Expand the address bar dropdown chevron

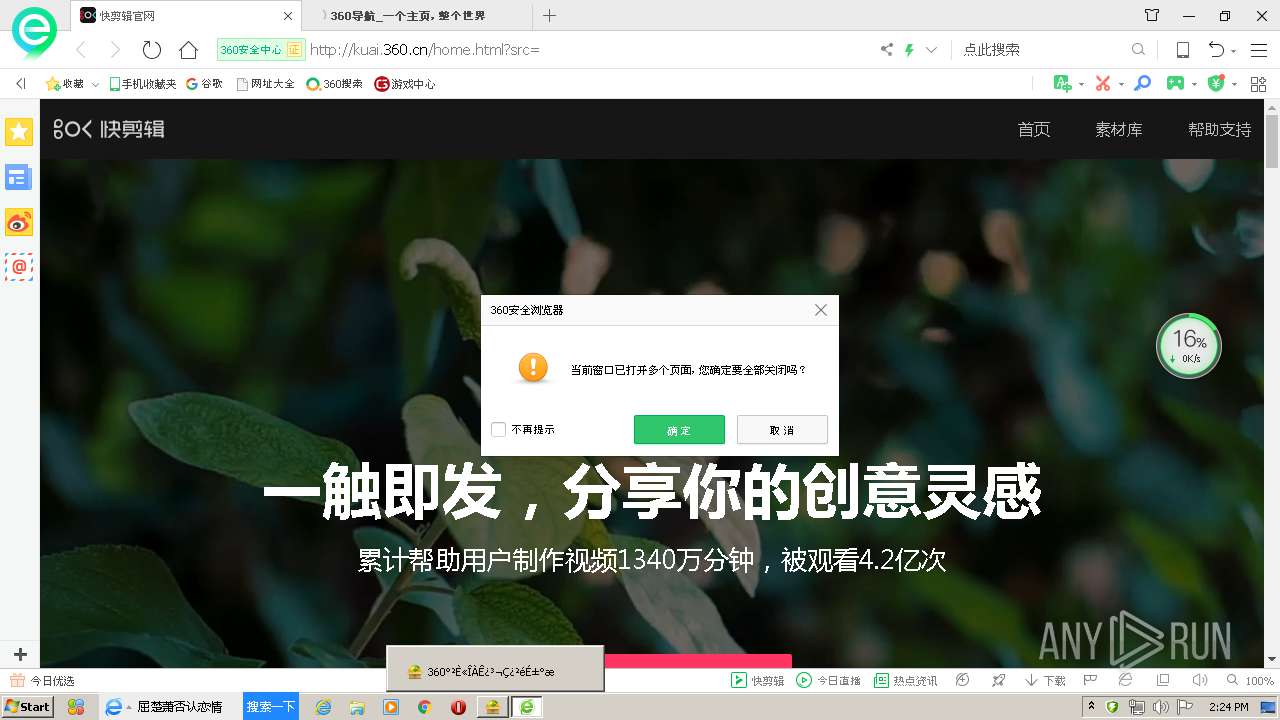[x=931, y=49]
